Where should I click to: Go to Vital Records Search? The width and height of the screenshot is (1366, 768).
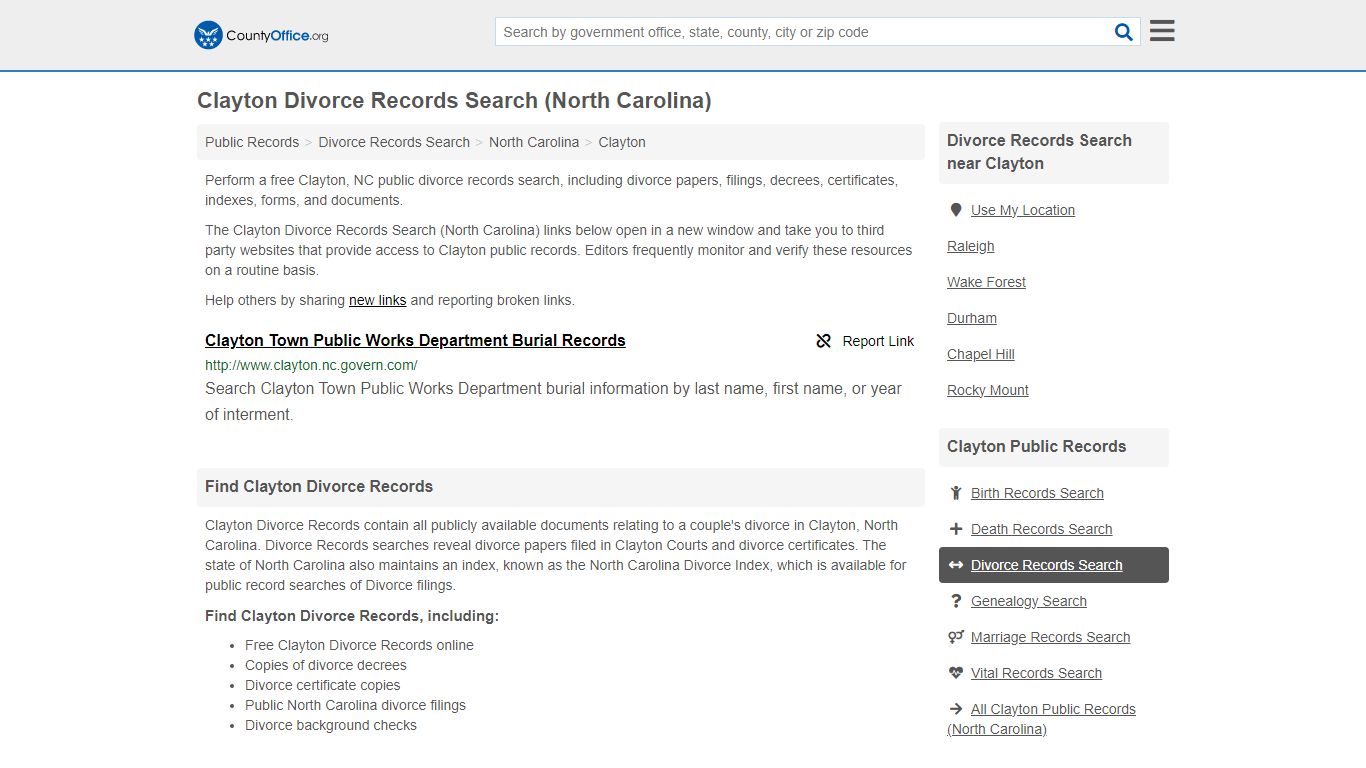(x=1036, y=673)
